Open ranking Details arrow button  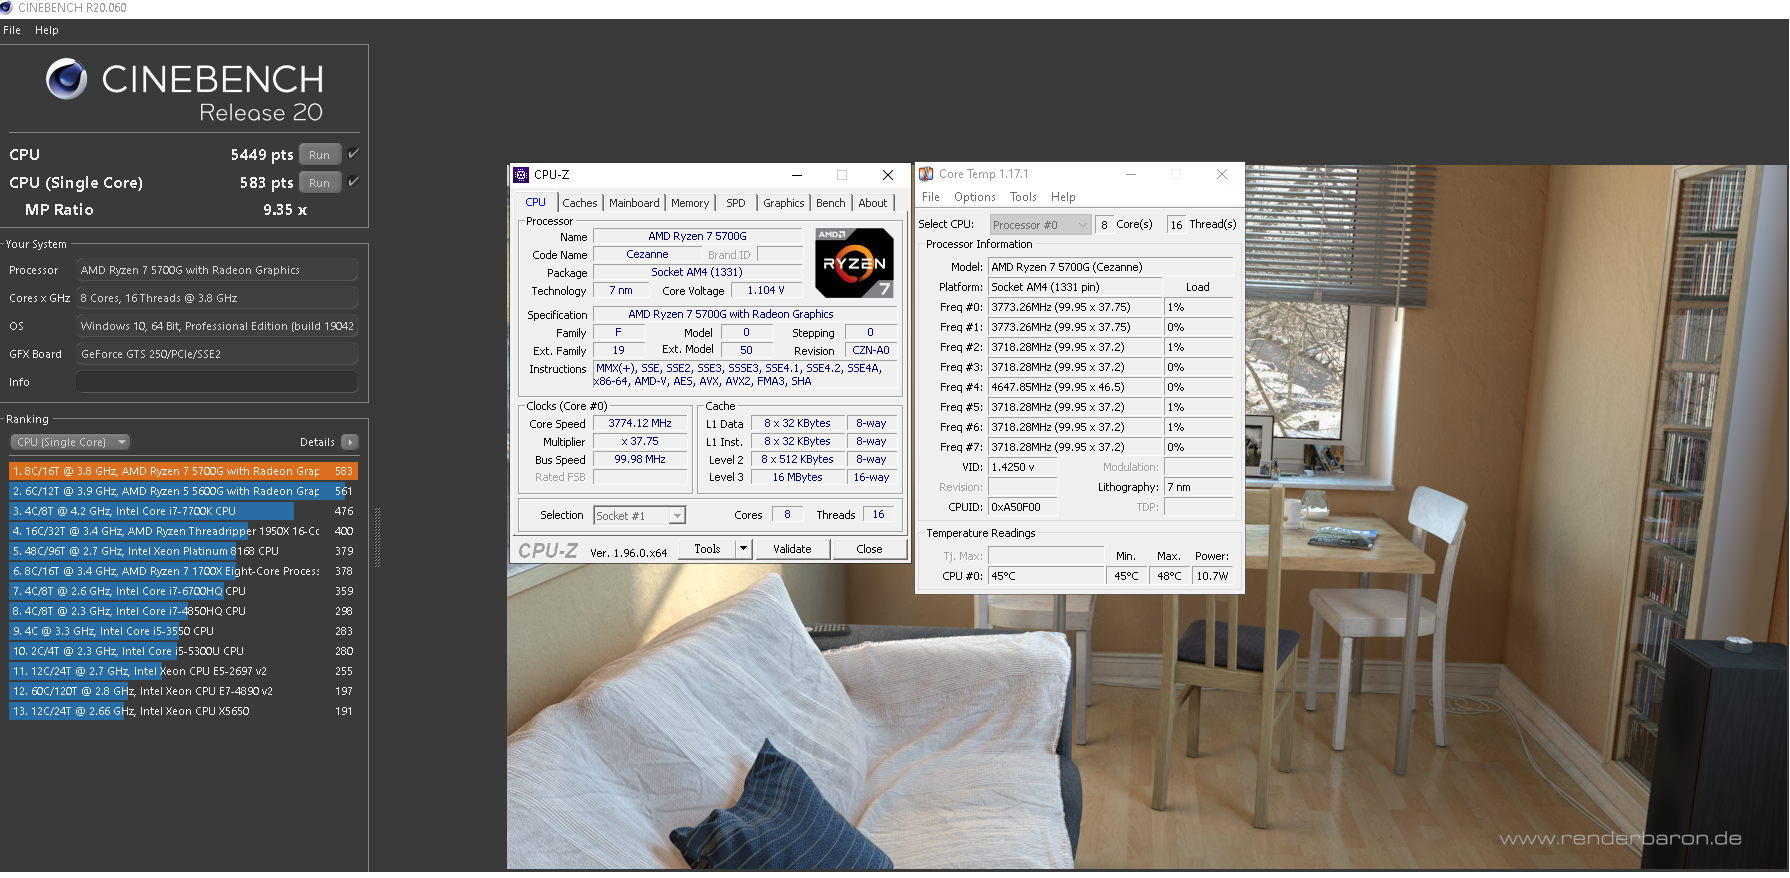click(x=350, y=442)
